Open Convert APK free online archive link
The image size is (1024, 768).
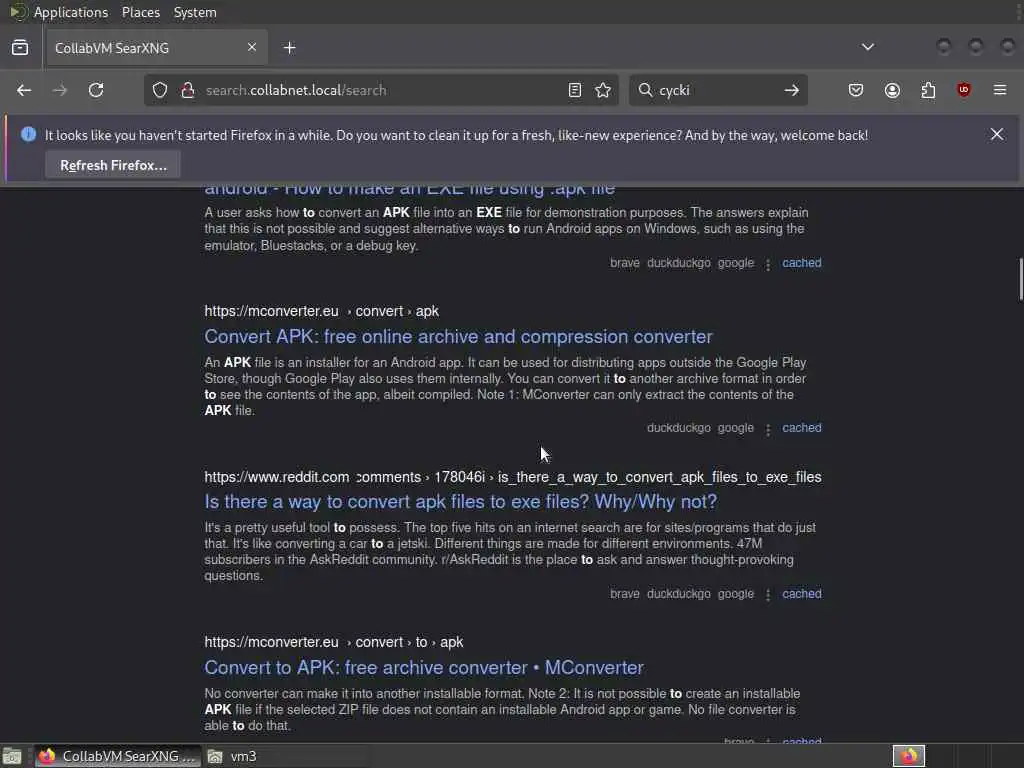pos(458,337)
